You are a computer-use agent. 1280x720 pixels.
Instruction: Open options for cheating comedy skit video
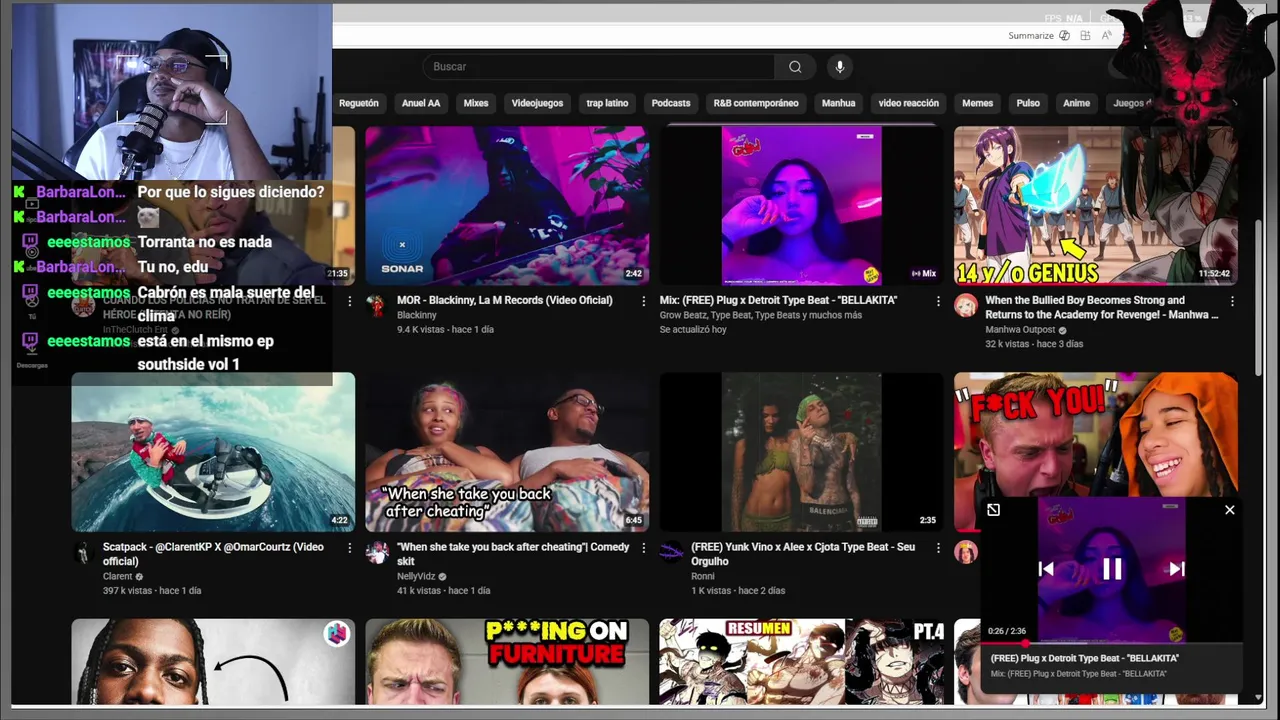(x=644, y=548)
